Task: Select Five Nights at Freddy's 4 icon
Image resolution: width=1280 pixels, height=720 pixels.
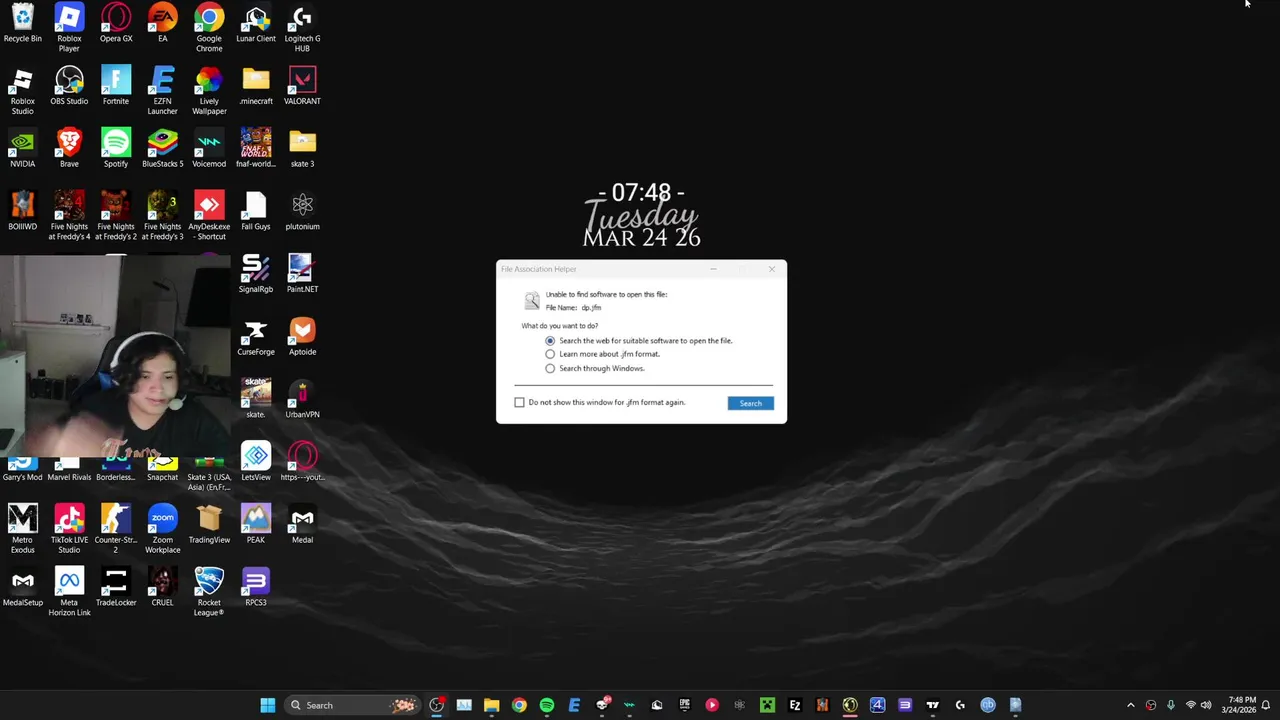Action: click(69, 216)
